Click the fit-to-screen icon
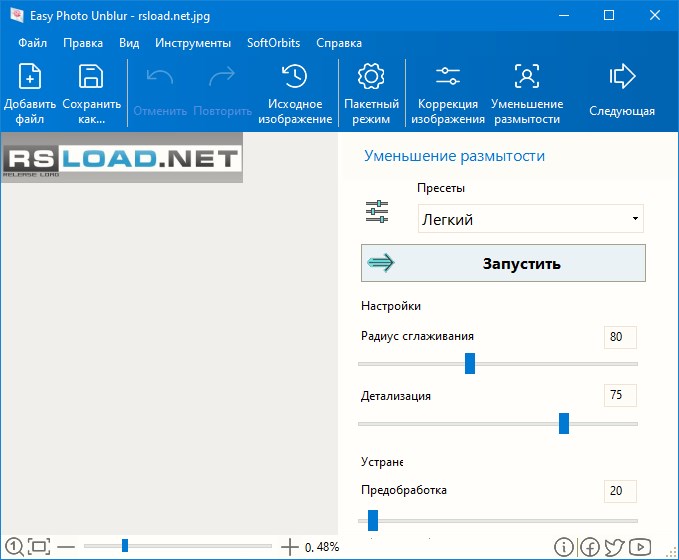The image size is (679, 560). click(x=38, y=546)
